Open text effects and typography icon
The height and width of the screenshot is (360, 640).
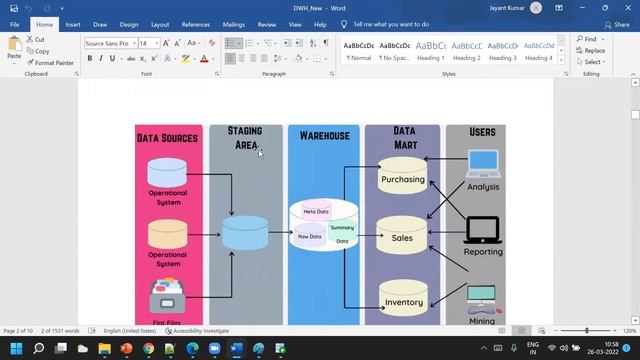click(x=167, y=59)
